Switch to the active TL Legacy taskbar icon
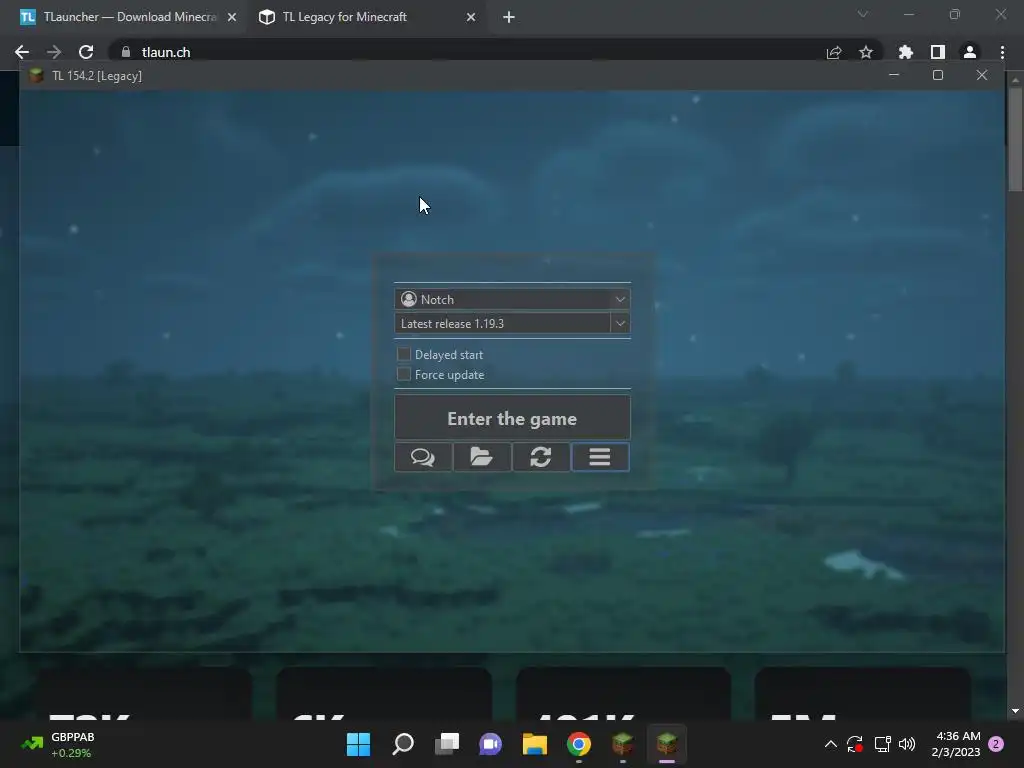Screen dimensions: 1024x768 (667, 744)
